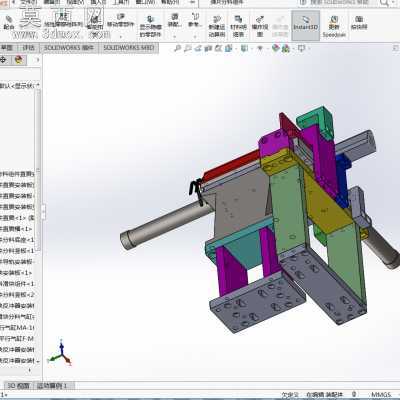This screenshot has height=400, width=400.
Task: Open Linear Component Pattern tool
Action: (x=64, y=21)
